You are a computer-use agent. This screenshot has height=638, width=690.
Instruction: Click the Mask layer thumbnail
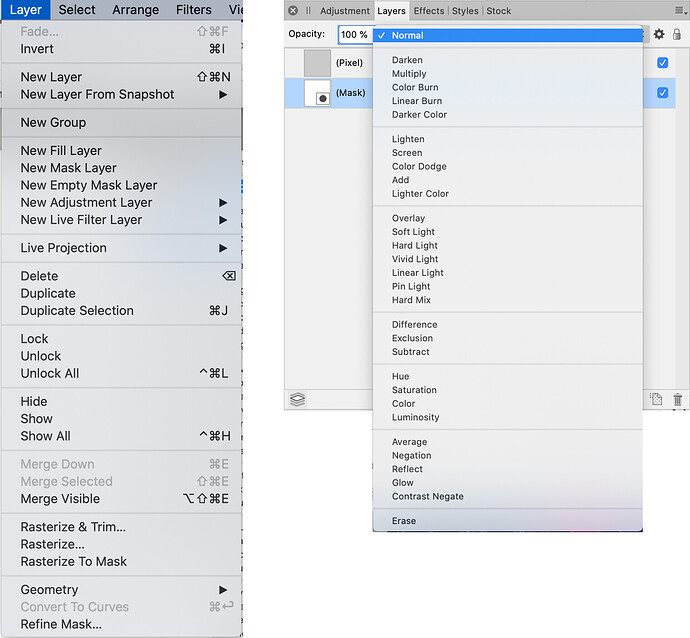pos(317,93)
